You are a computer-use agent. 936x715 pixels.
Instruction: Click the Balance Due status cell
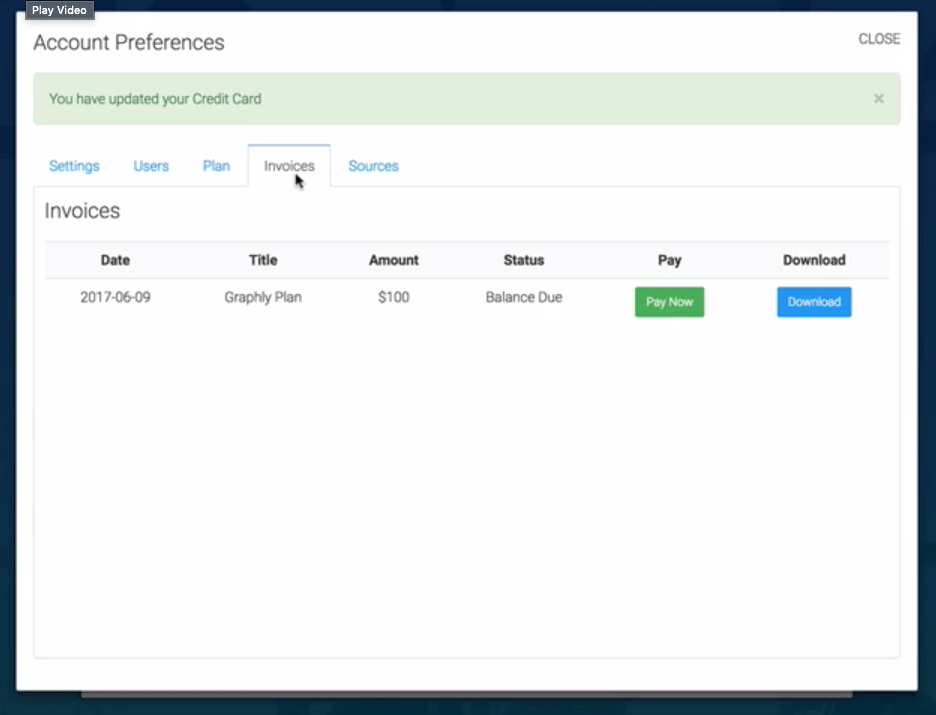click(524, 297)
